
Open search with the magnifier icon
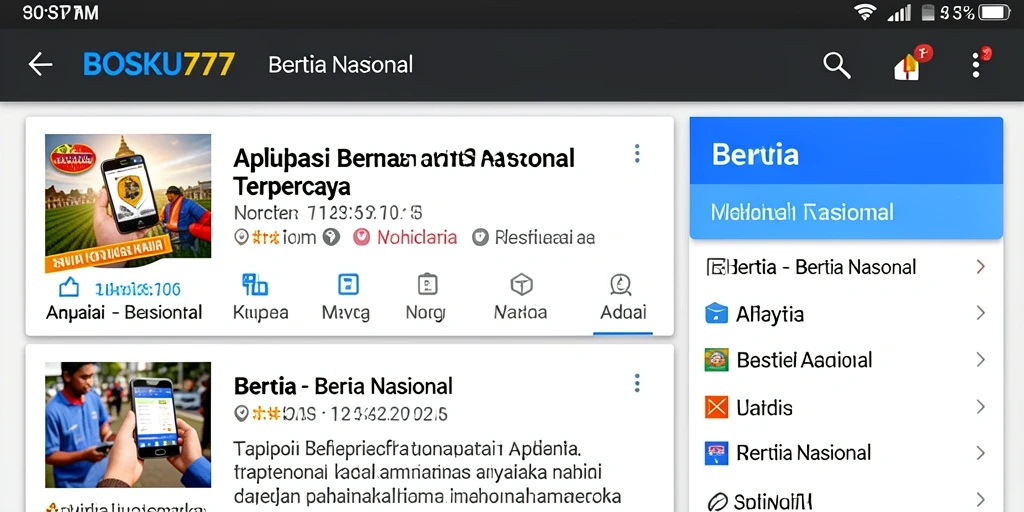point(837,65)
